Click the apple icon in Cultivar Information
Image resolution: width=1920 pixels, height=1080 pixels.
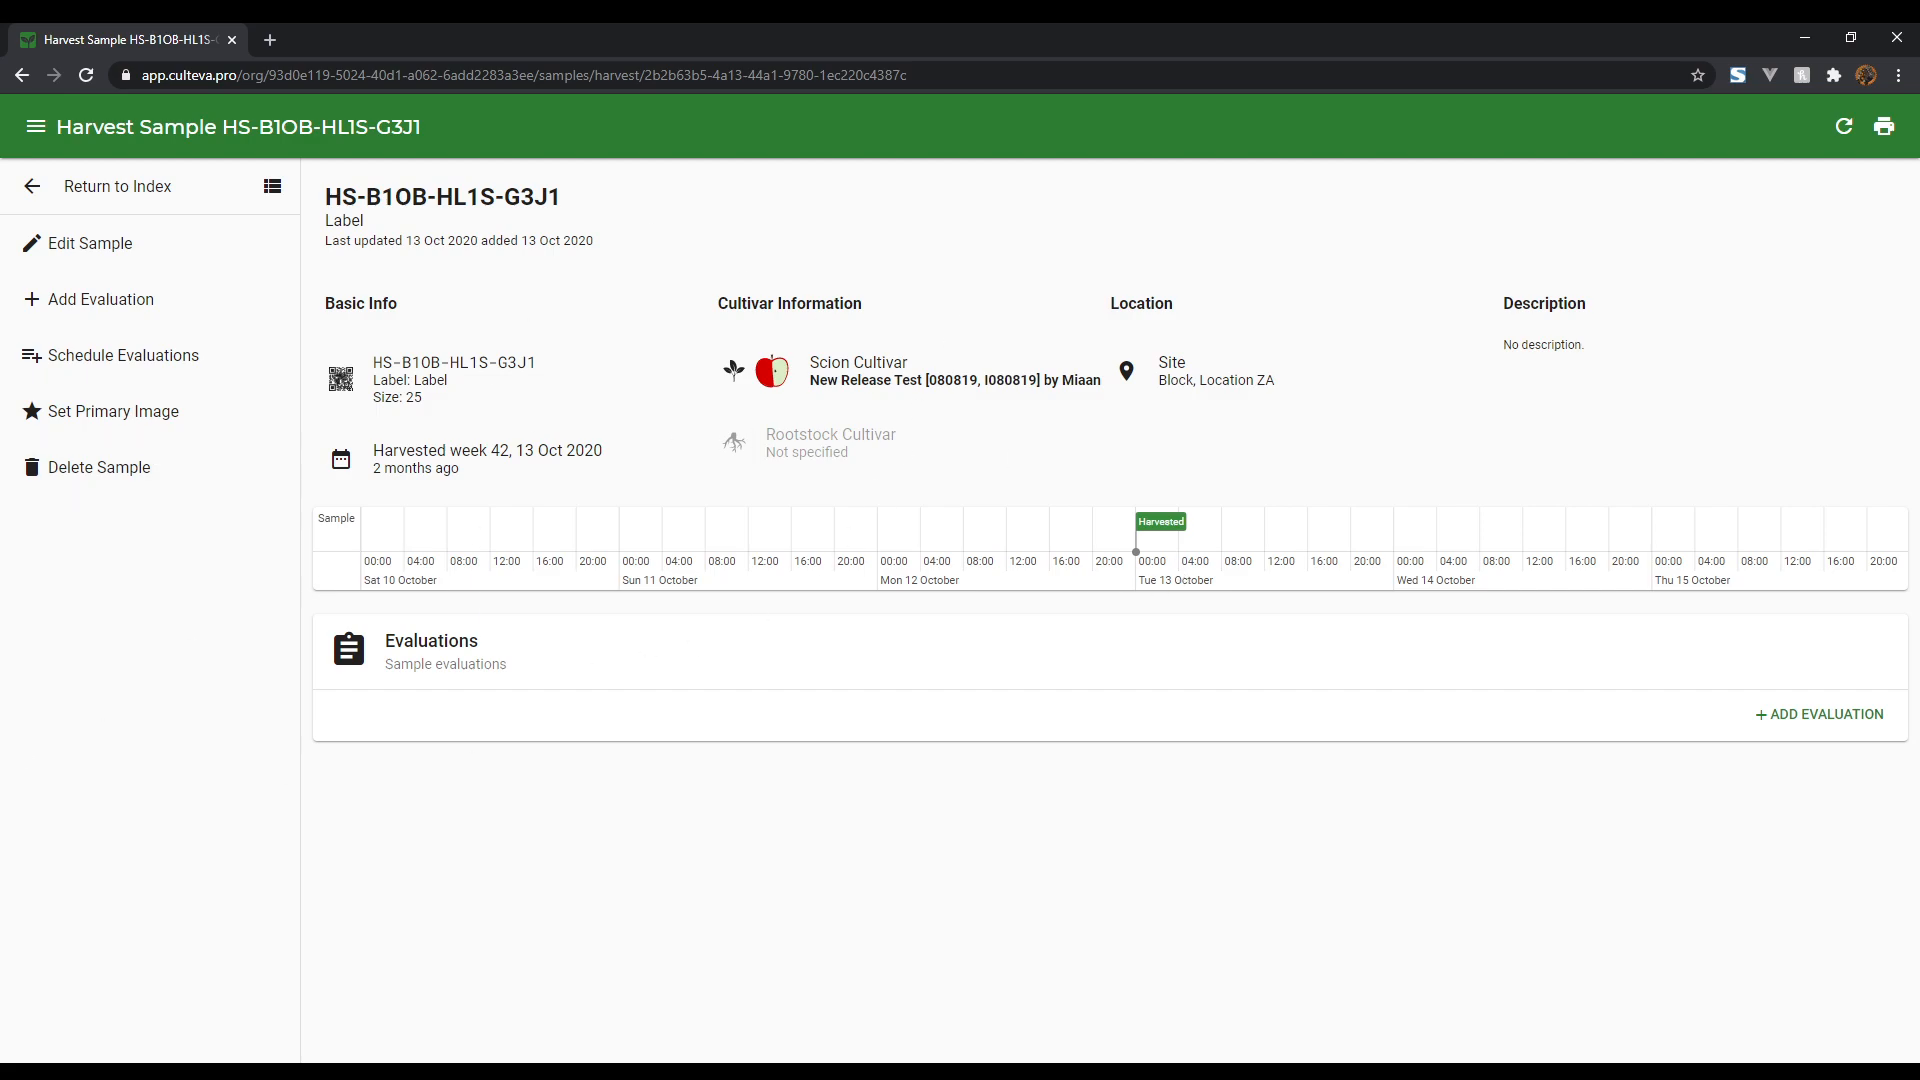point(772,371)
